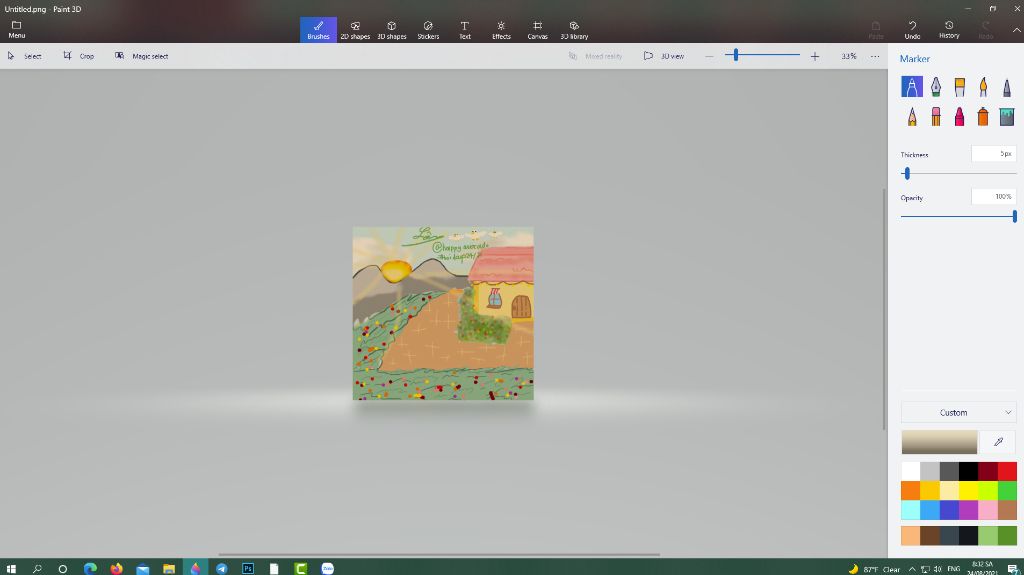Switch to the Brushes tab
Viewport: 1024px width, 575px height.
pos(318,30)
